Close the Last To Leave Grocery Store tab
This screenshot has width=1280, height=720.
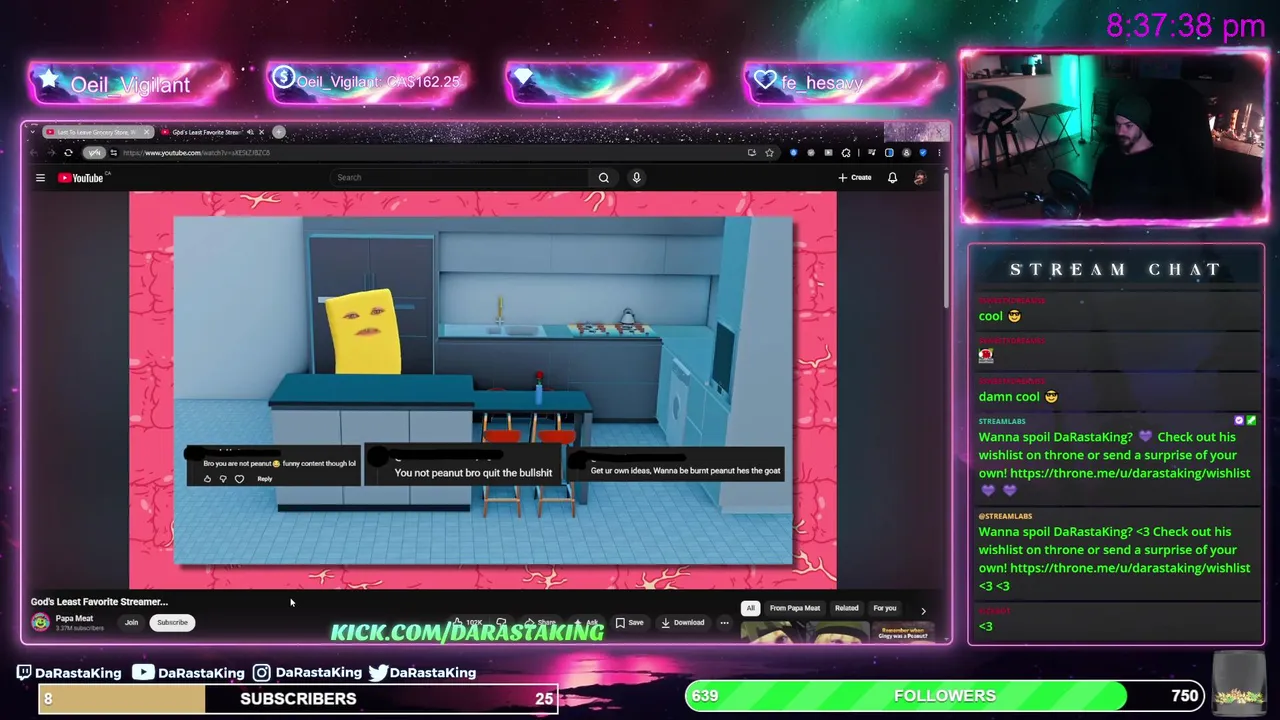coord(147,132)
